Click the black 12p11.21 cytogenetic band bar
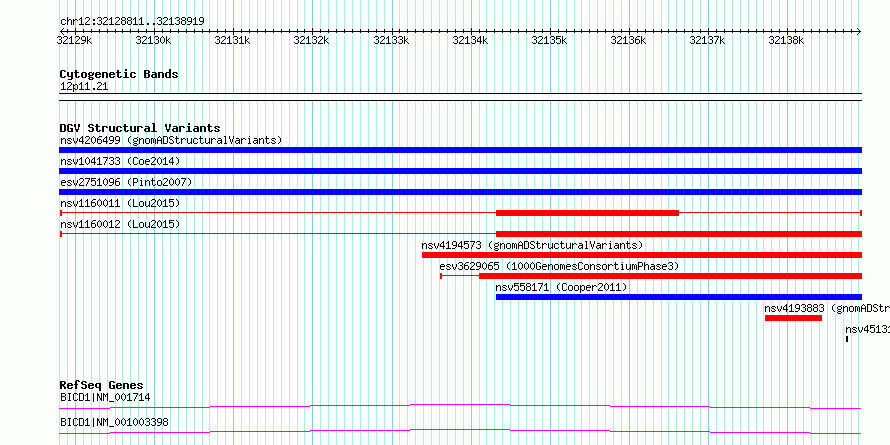Screen dimensions: 890x445 coord(460,97)
